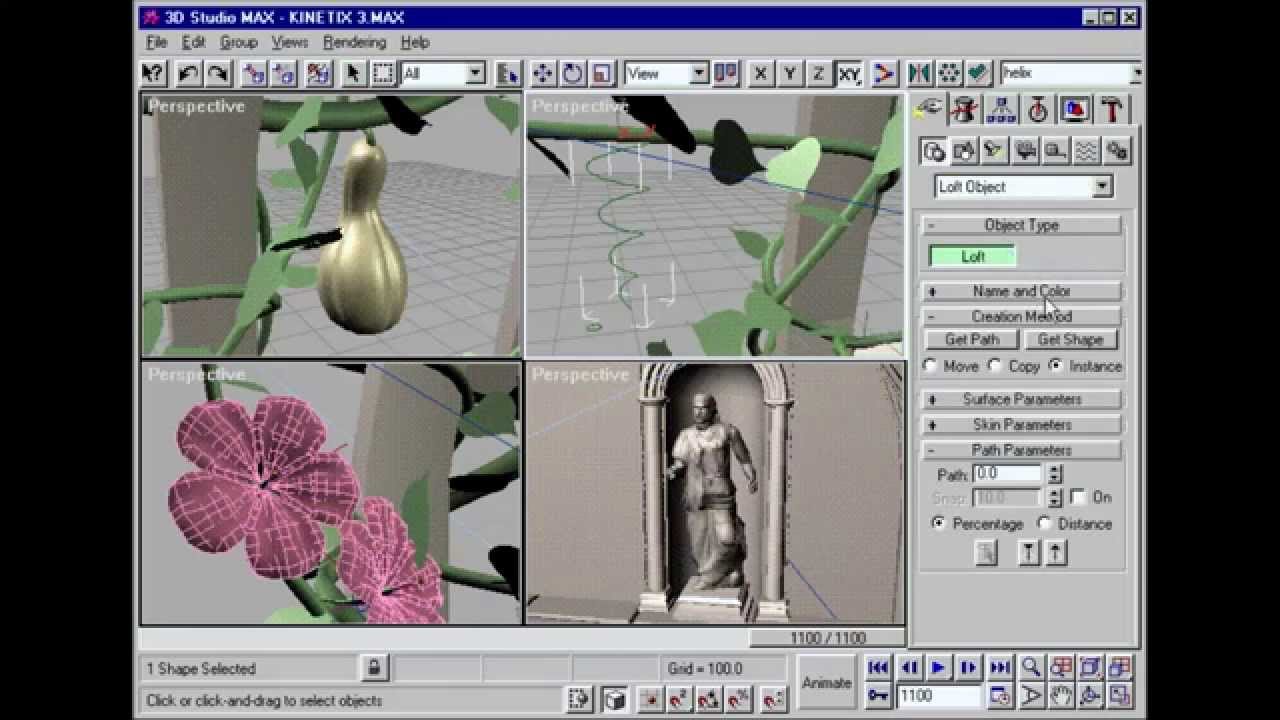Expand the Surface Parameters rollout
Screen dimensions: 1280x720
click(x=1021, y=399)
